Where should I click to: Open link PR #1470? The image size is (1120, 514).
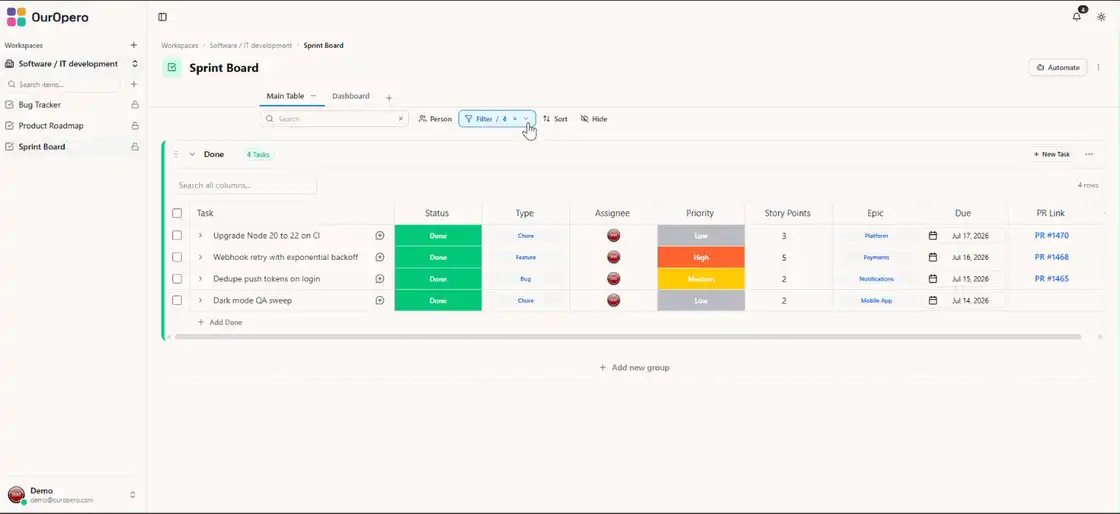(1051, 236)
